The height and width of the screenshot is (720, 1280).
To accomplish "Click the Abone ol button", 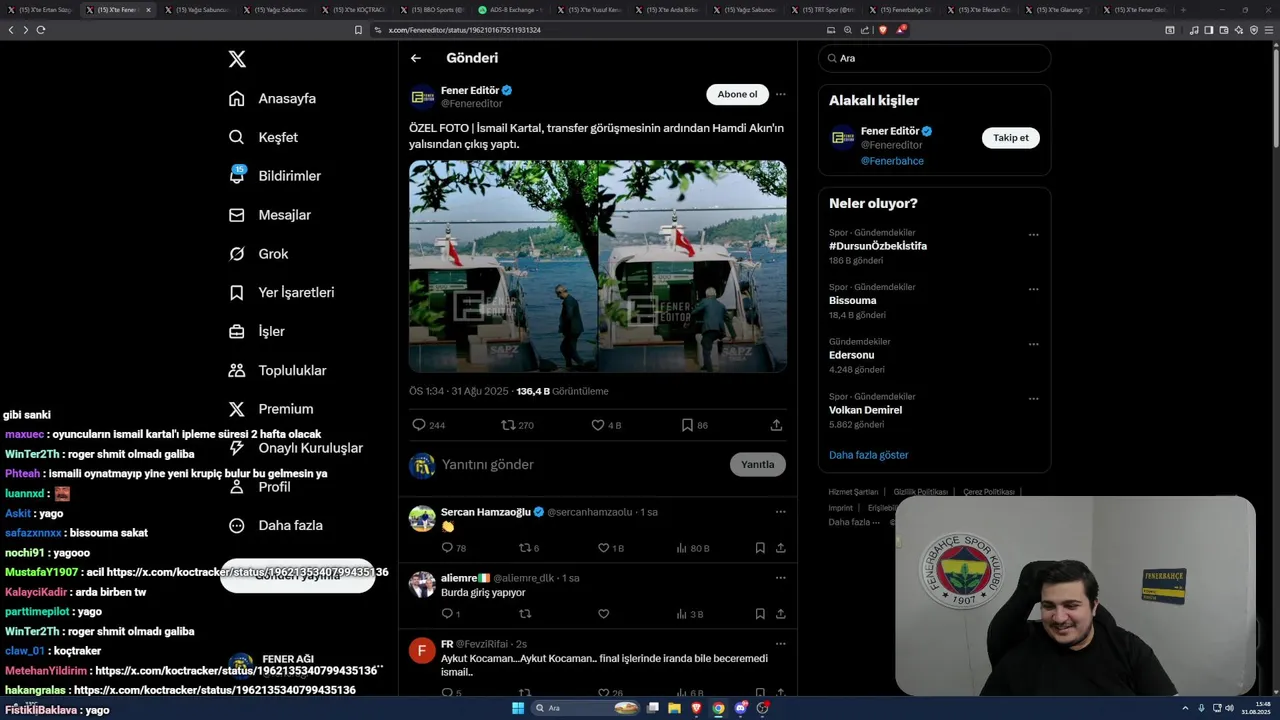I will (x=737, y=94).
